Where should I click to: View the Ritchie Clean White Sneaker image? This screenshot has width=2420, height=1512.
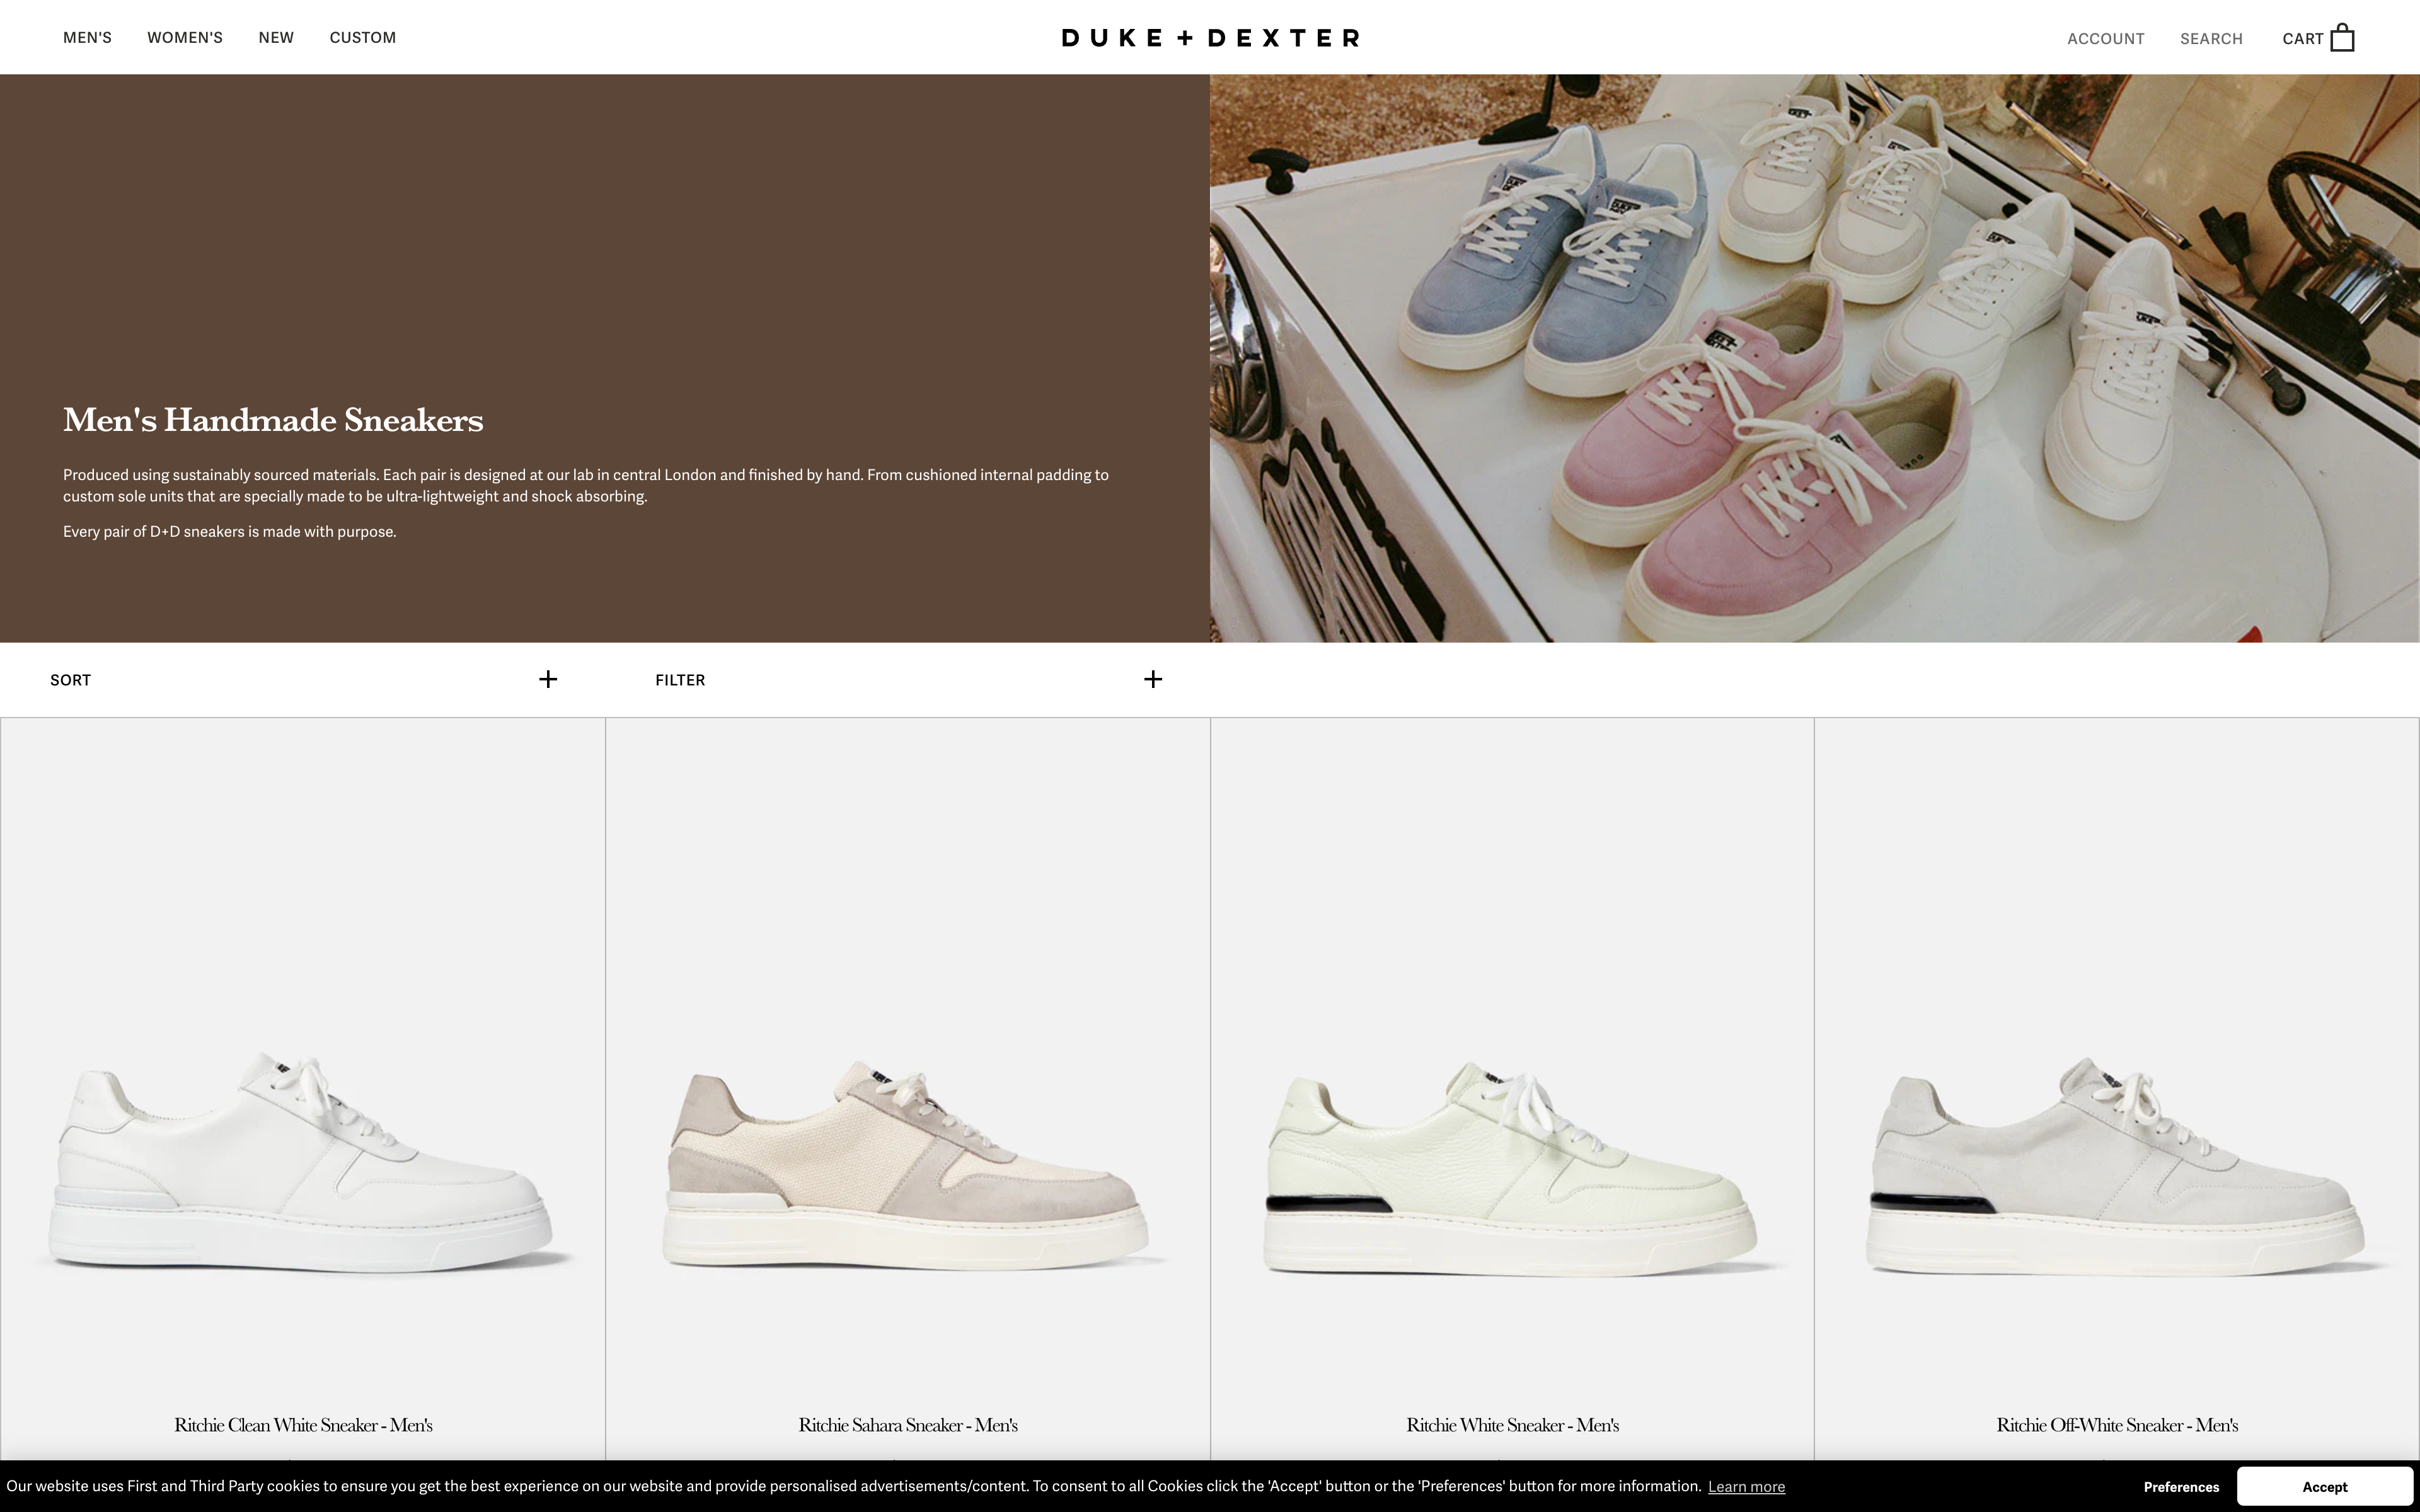(302, 1165)
